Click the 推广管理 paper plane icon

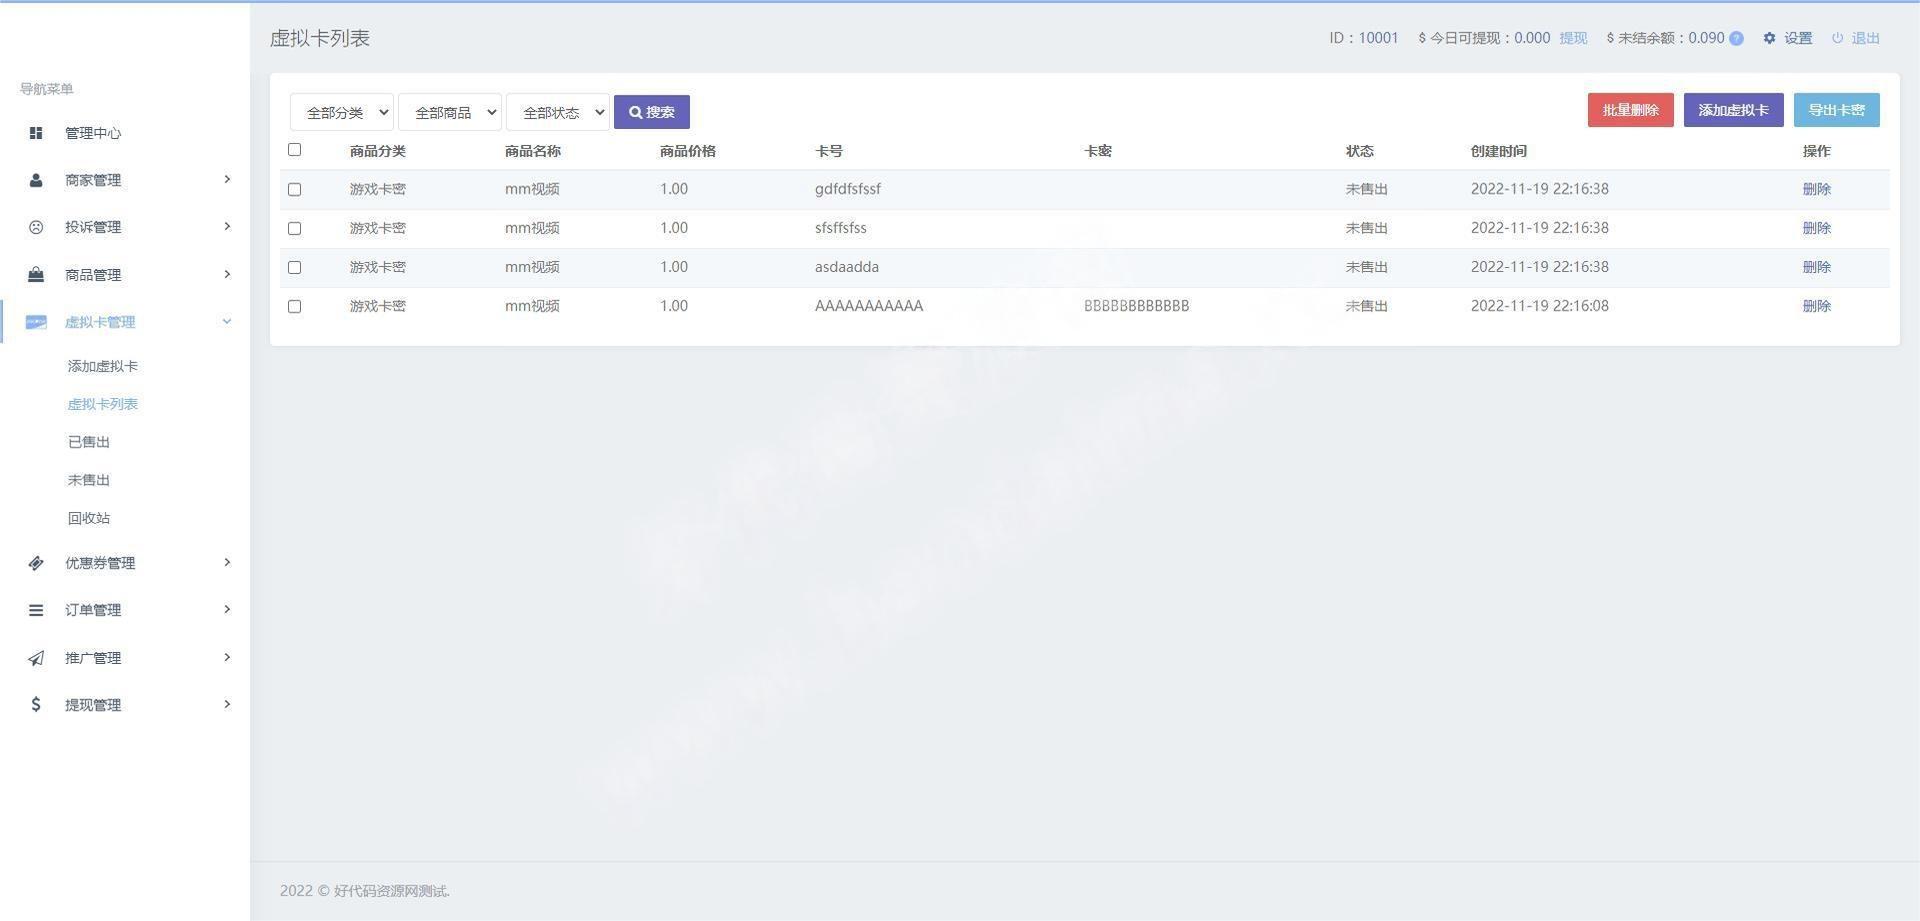(36, 658)
